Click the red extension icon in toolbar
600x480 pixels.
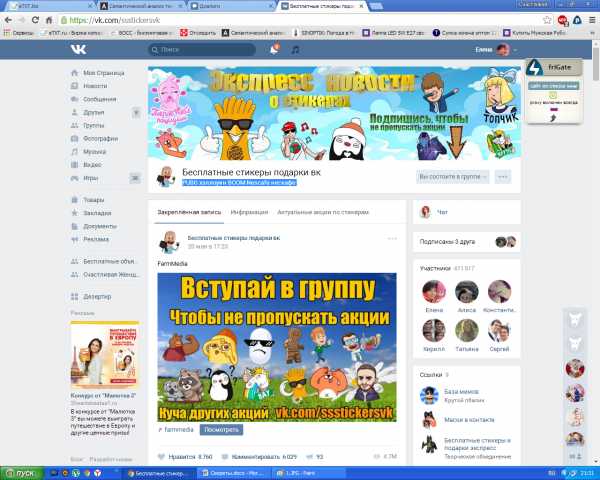tap(562, 20)
